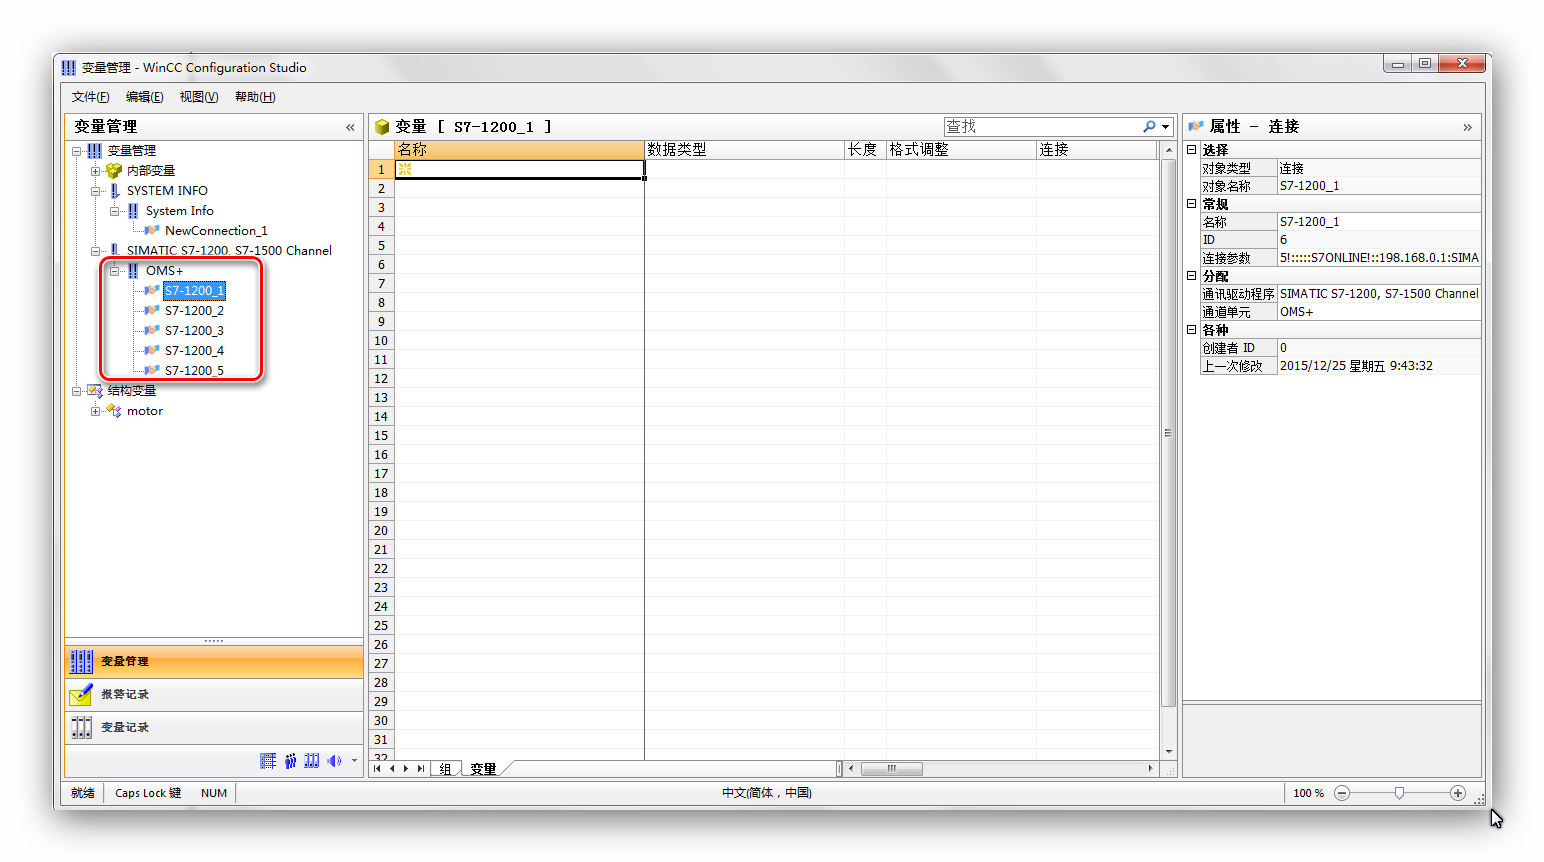Screen dimensions: 1544x862
Task: Open the horn speaker icon editor
Action: click(x=334, y=761)
